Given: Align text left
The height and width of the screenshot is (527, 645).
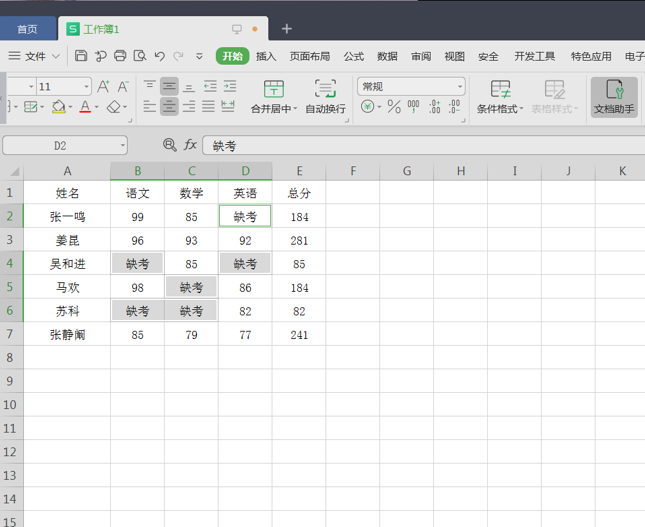Looking at the screenshot, I should [x=149, y=107].
